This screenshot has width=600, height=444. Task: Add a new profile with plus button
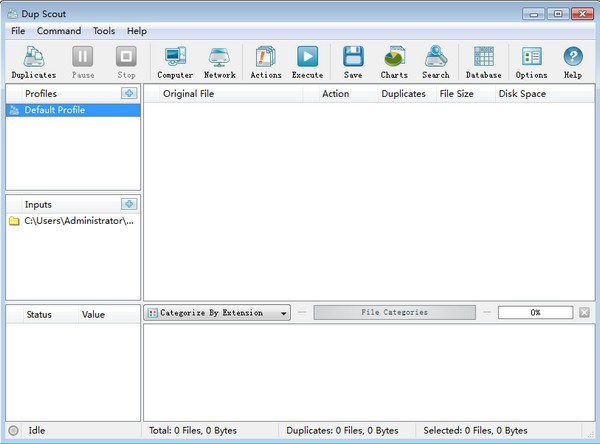point(128,93)
